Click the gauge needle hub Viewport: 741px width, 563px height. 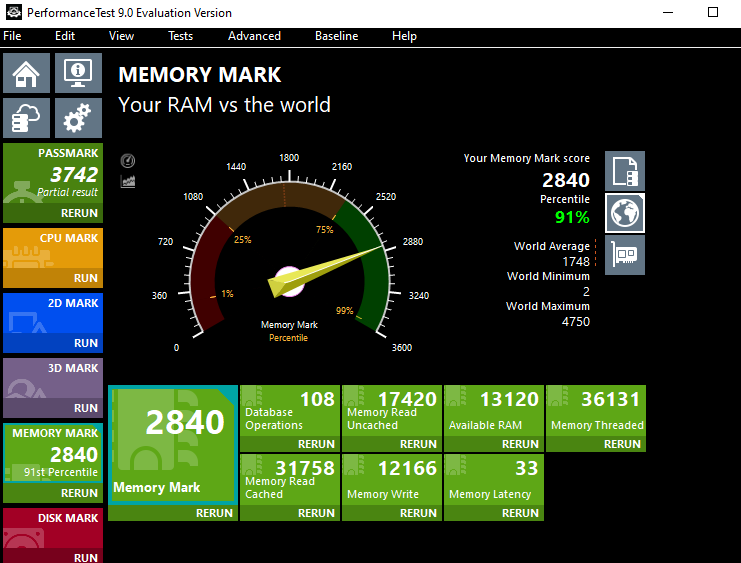289,281
